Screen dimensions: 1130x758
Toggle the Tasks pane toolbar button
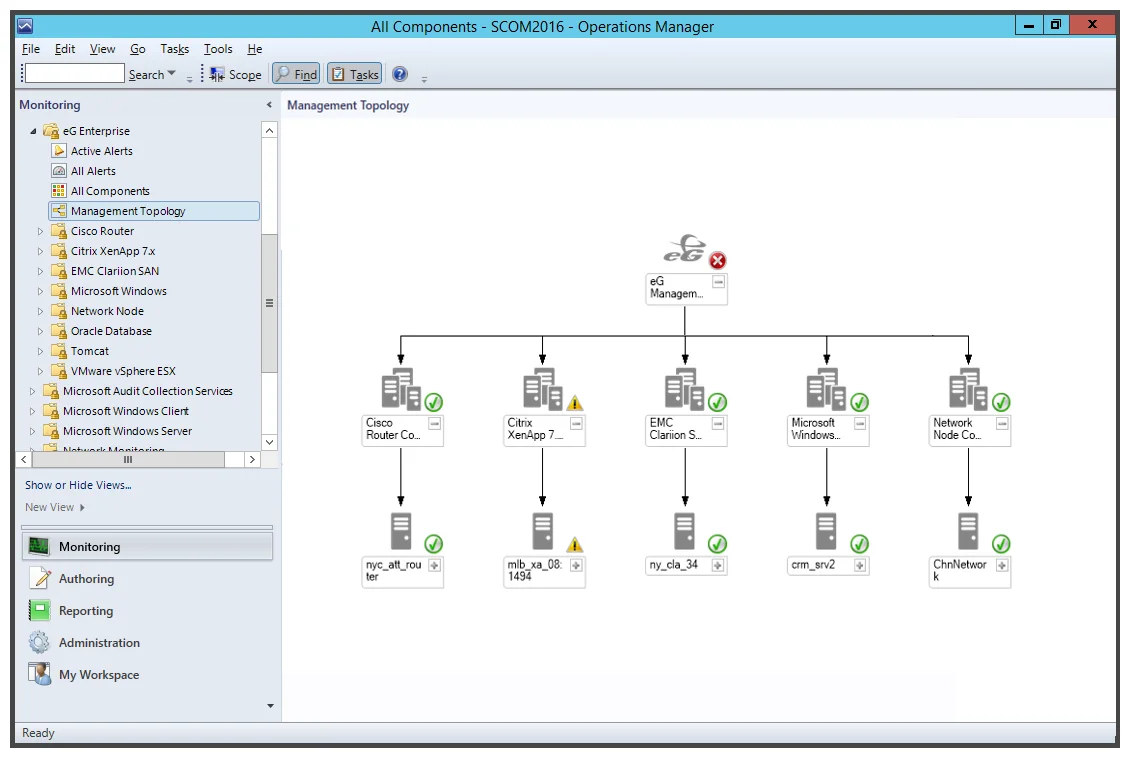point(355,74)
